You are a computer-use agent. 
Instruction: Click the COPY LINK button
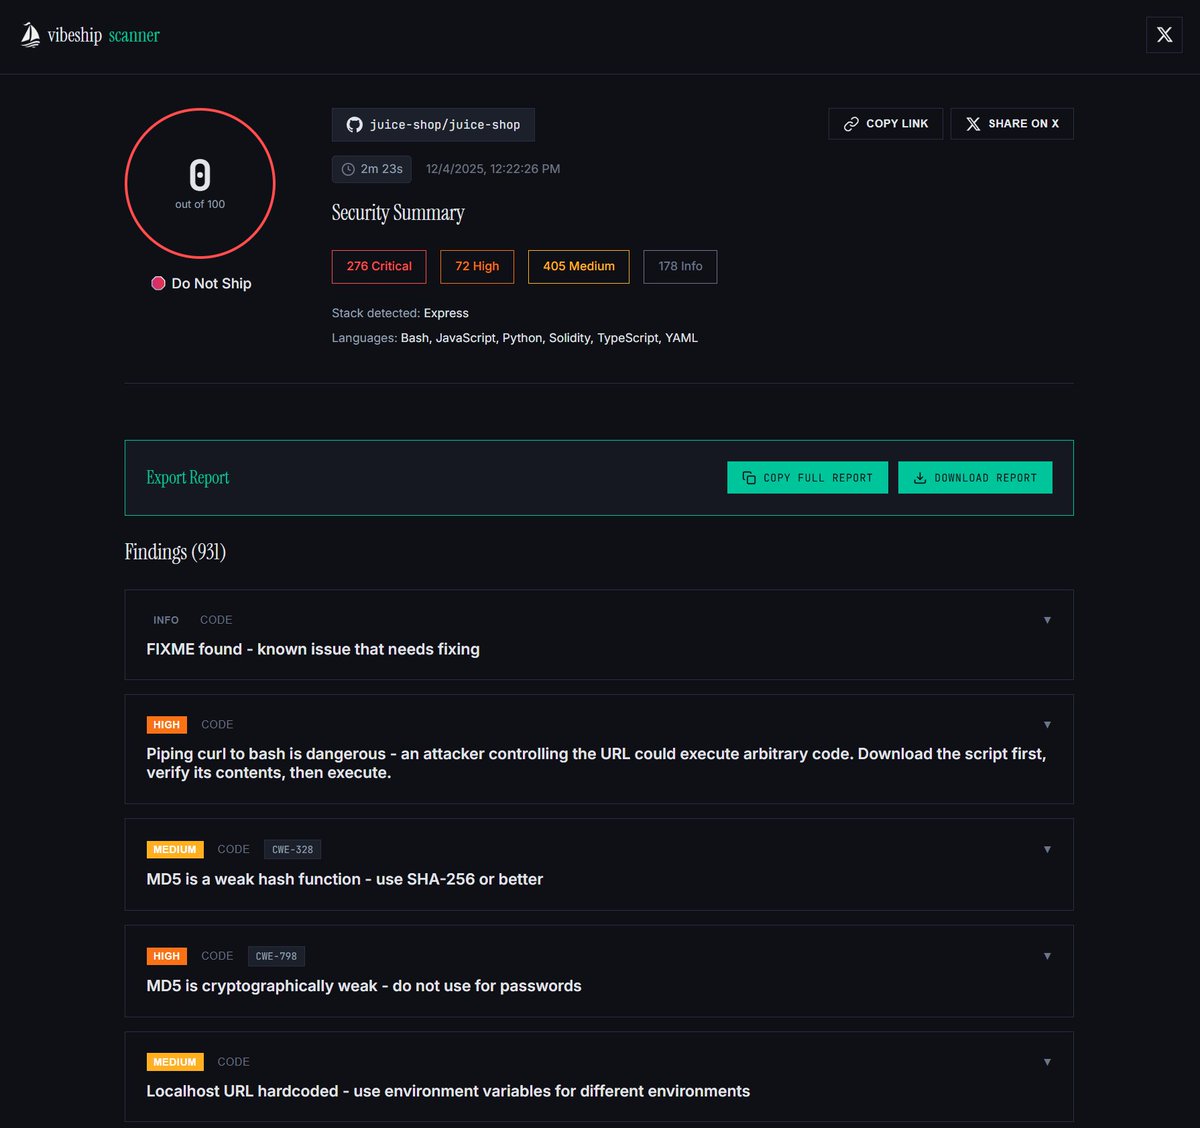click(x=885, y=124)
